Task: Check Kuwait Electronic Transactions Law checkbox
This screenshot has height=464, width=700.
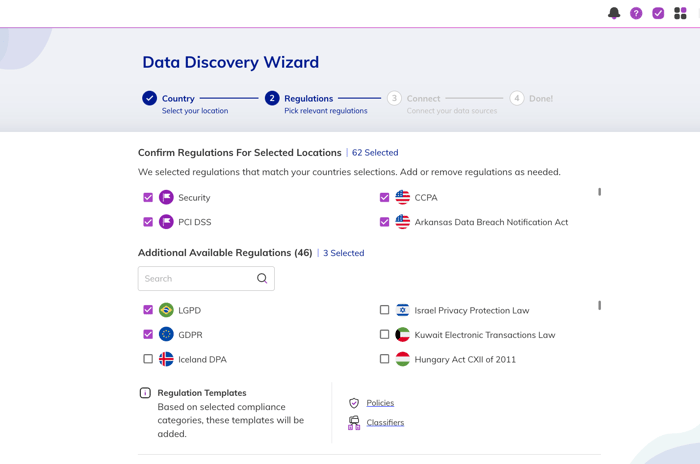Action: [x=384, y=334]
